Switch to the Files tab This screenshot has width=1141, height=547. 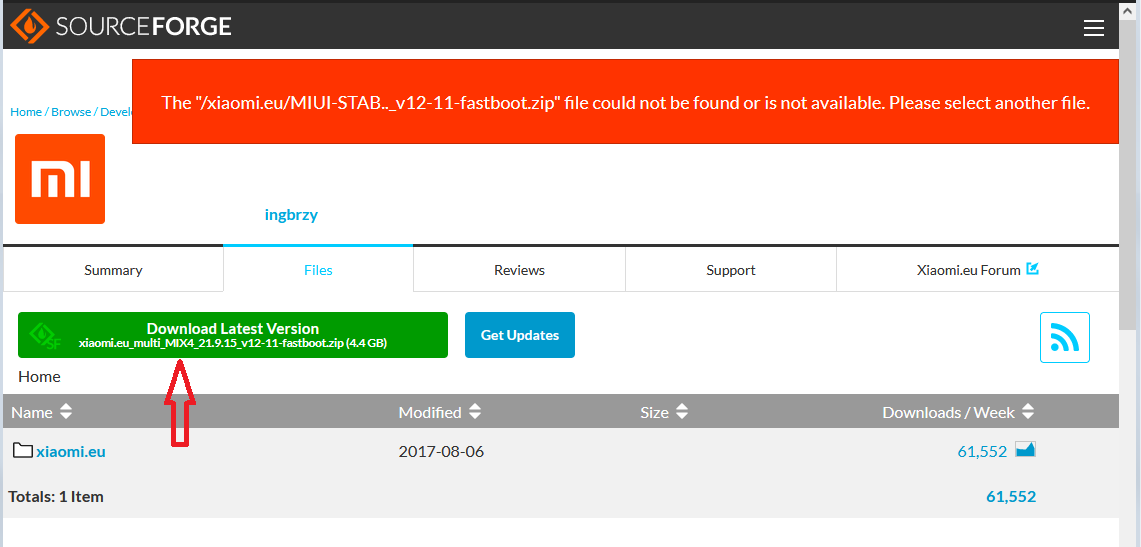point(319,270)
